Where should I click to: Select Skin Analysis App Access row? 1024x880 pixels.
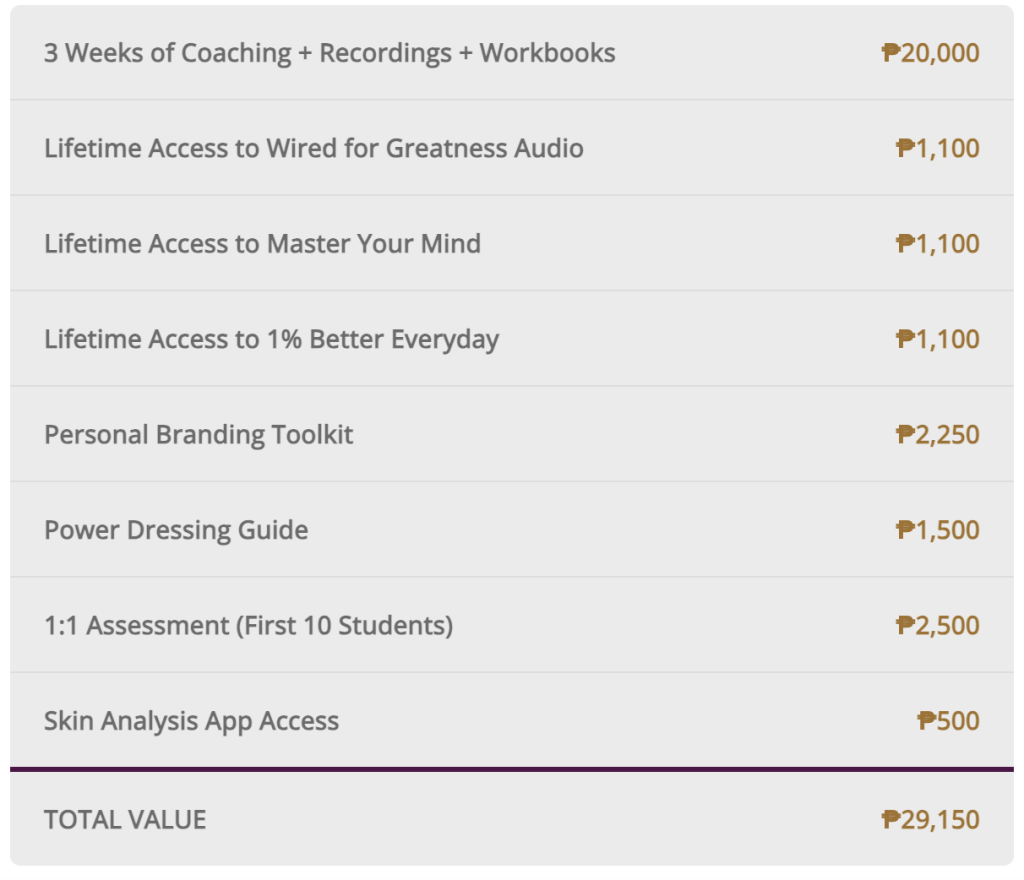(x=191, y=721)
